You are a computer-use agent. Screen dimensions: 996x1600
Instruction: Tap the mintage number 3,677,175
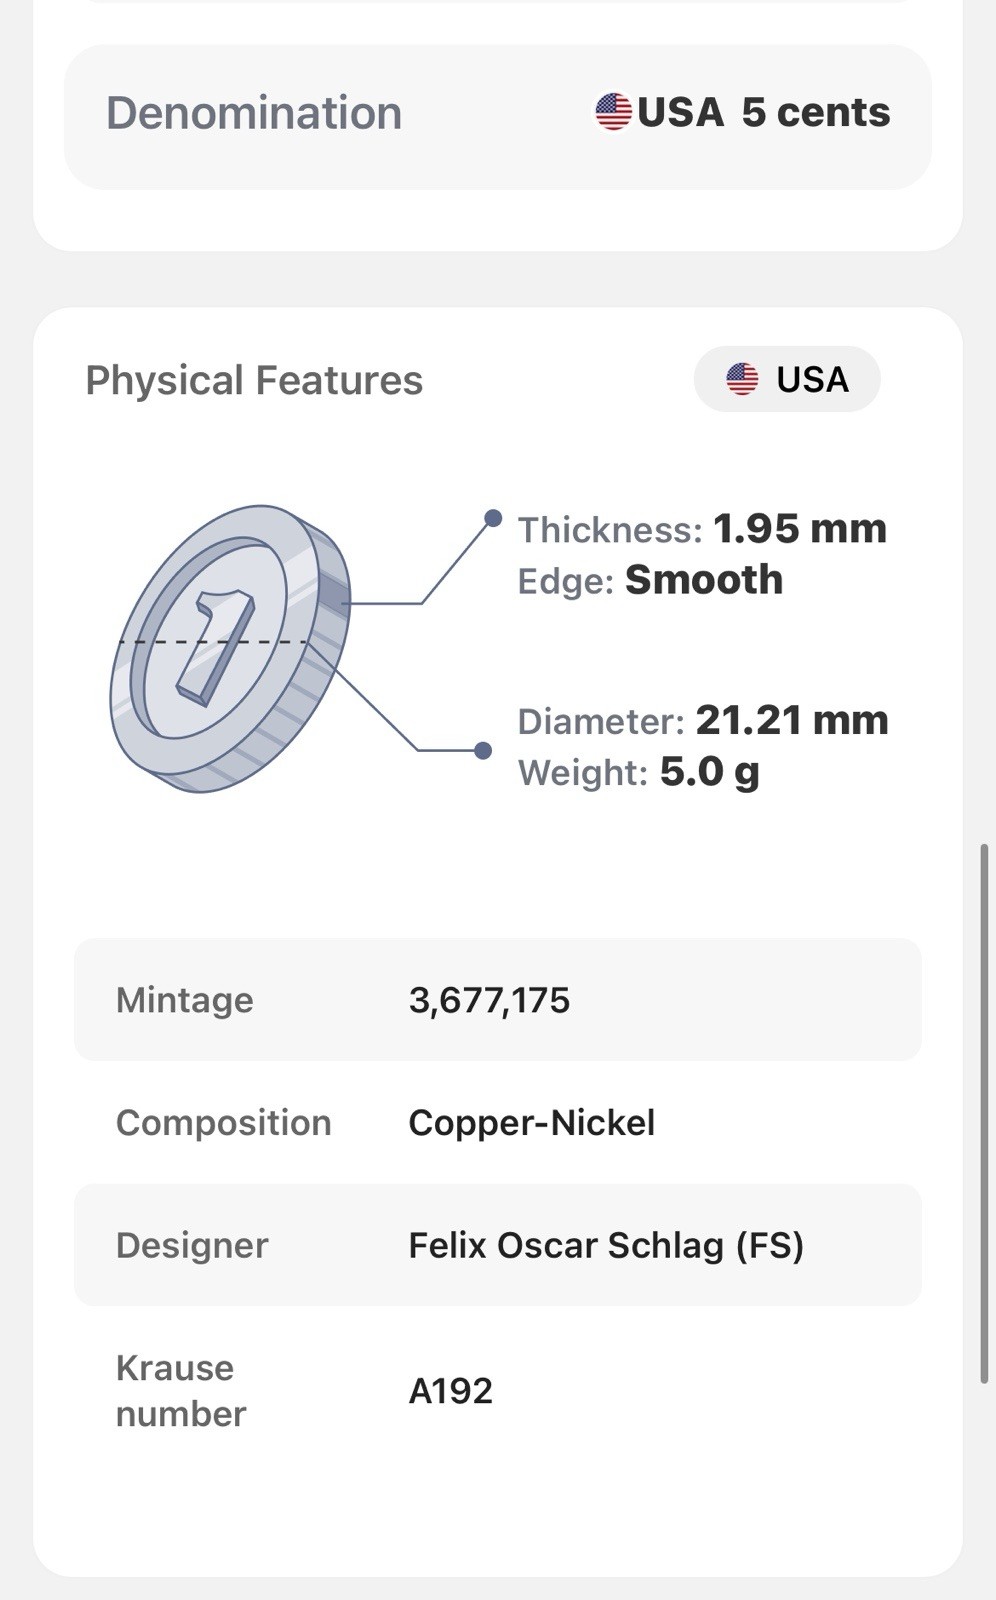(x=489, y=1000)
